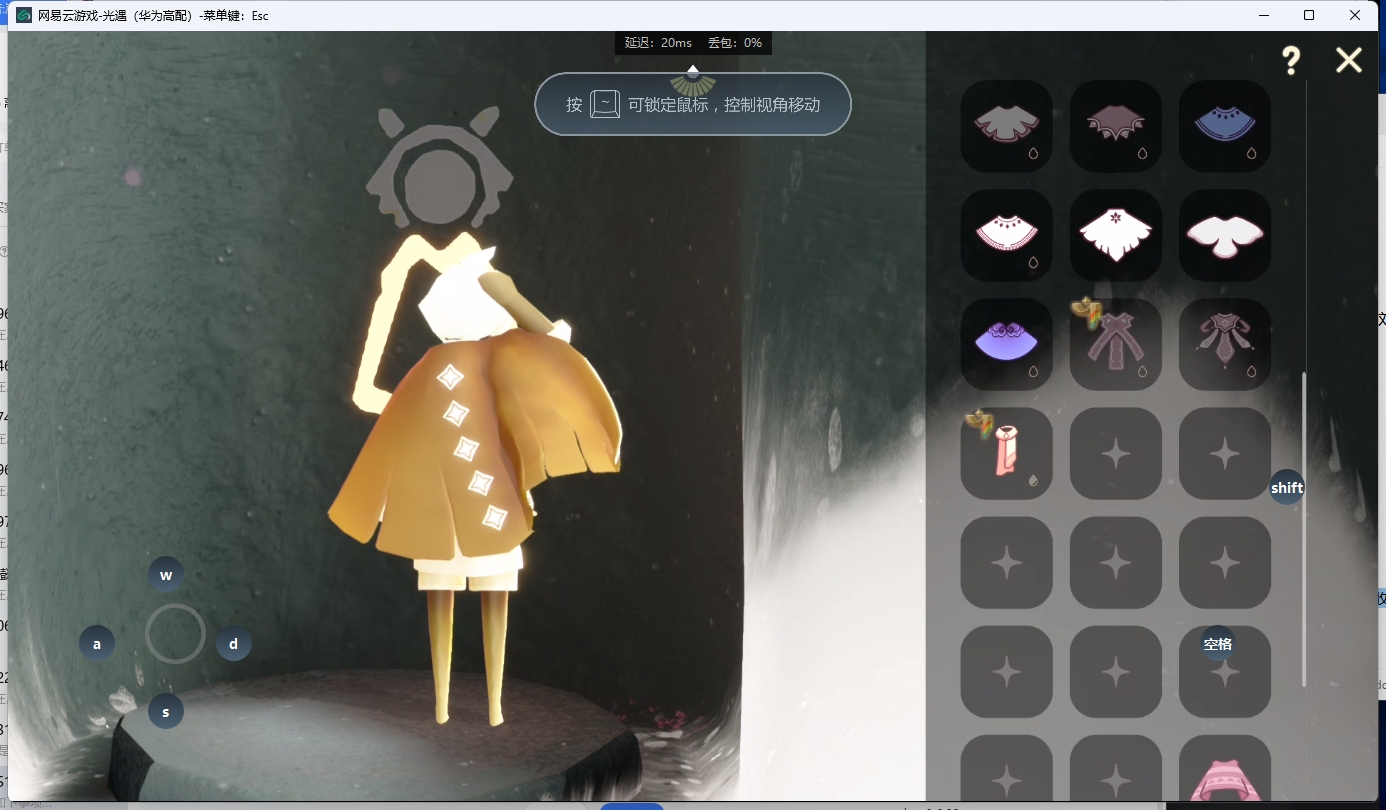The width and height of the screenshot is (1386, 810).
Task: Click the virtual joystick ring
Action: [175, 634]
